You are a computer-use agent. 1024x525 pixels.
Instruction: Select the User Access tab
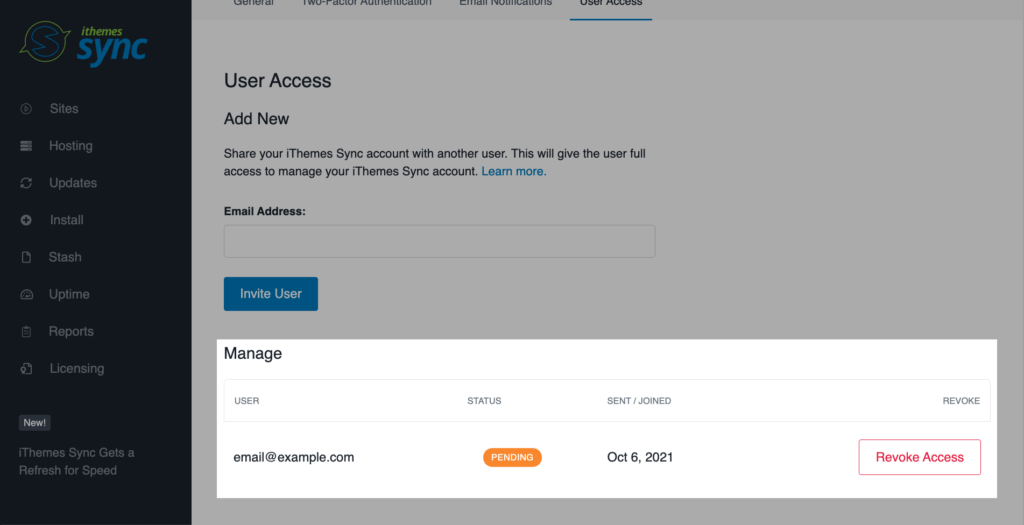pyautogui.click(x=610, y=4)
